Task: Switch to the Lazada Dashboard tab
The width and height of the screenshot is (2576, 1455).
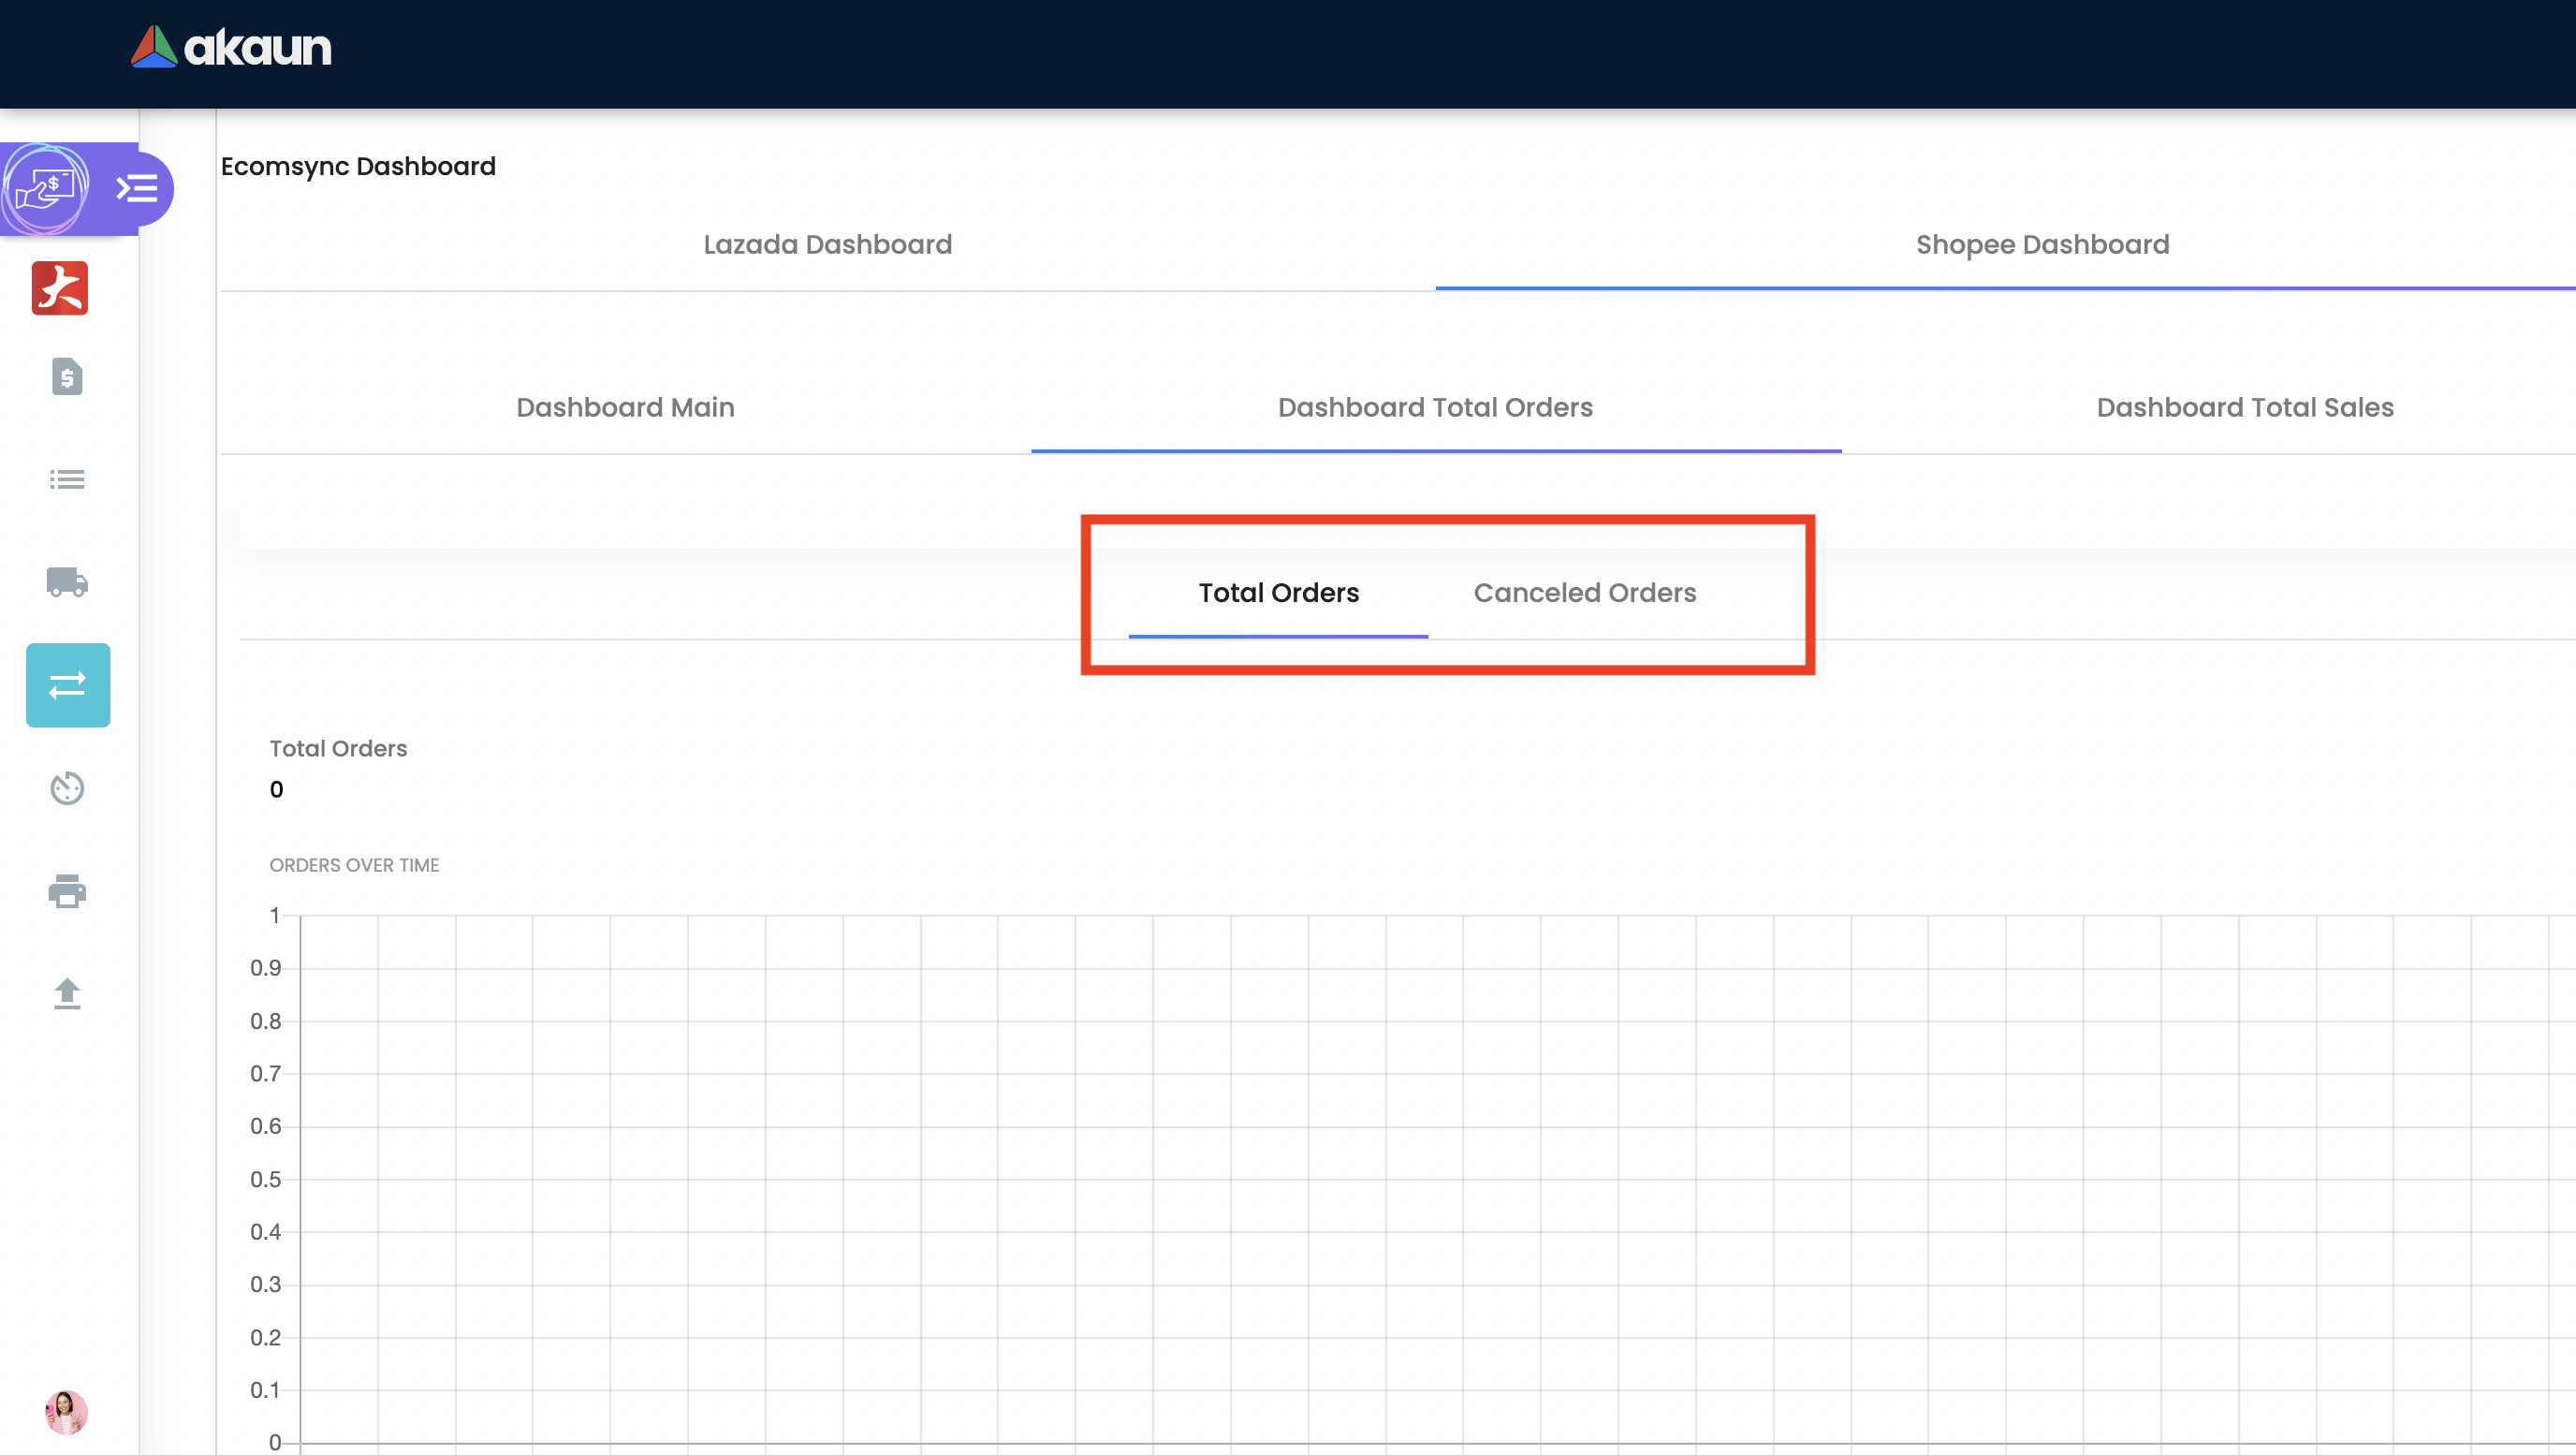Action: pos(827,245)
